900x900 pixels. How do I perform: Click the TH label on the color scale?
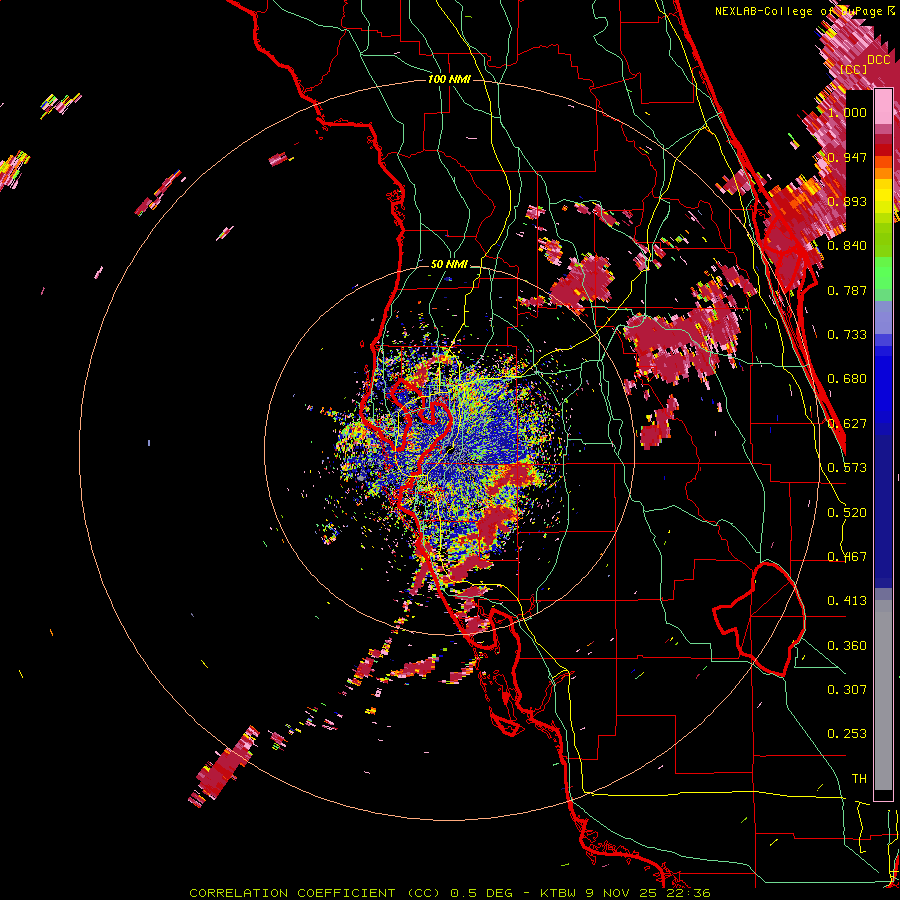coord(859,779)
